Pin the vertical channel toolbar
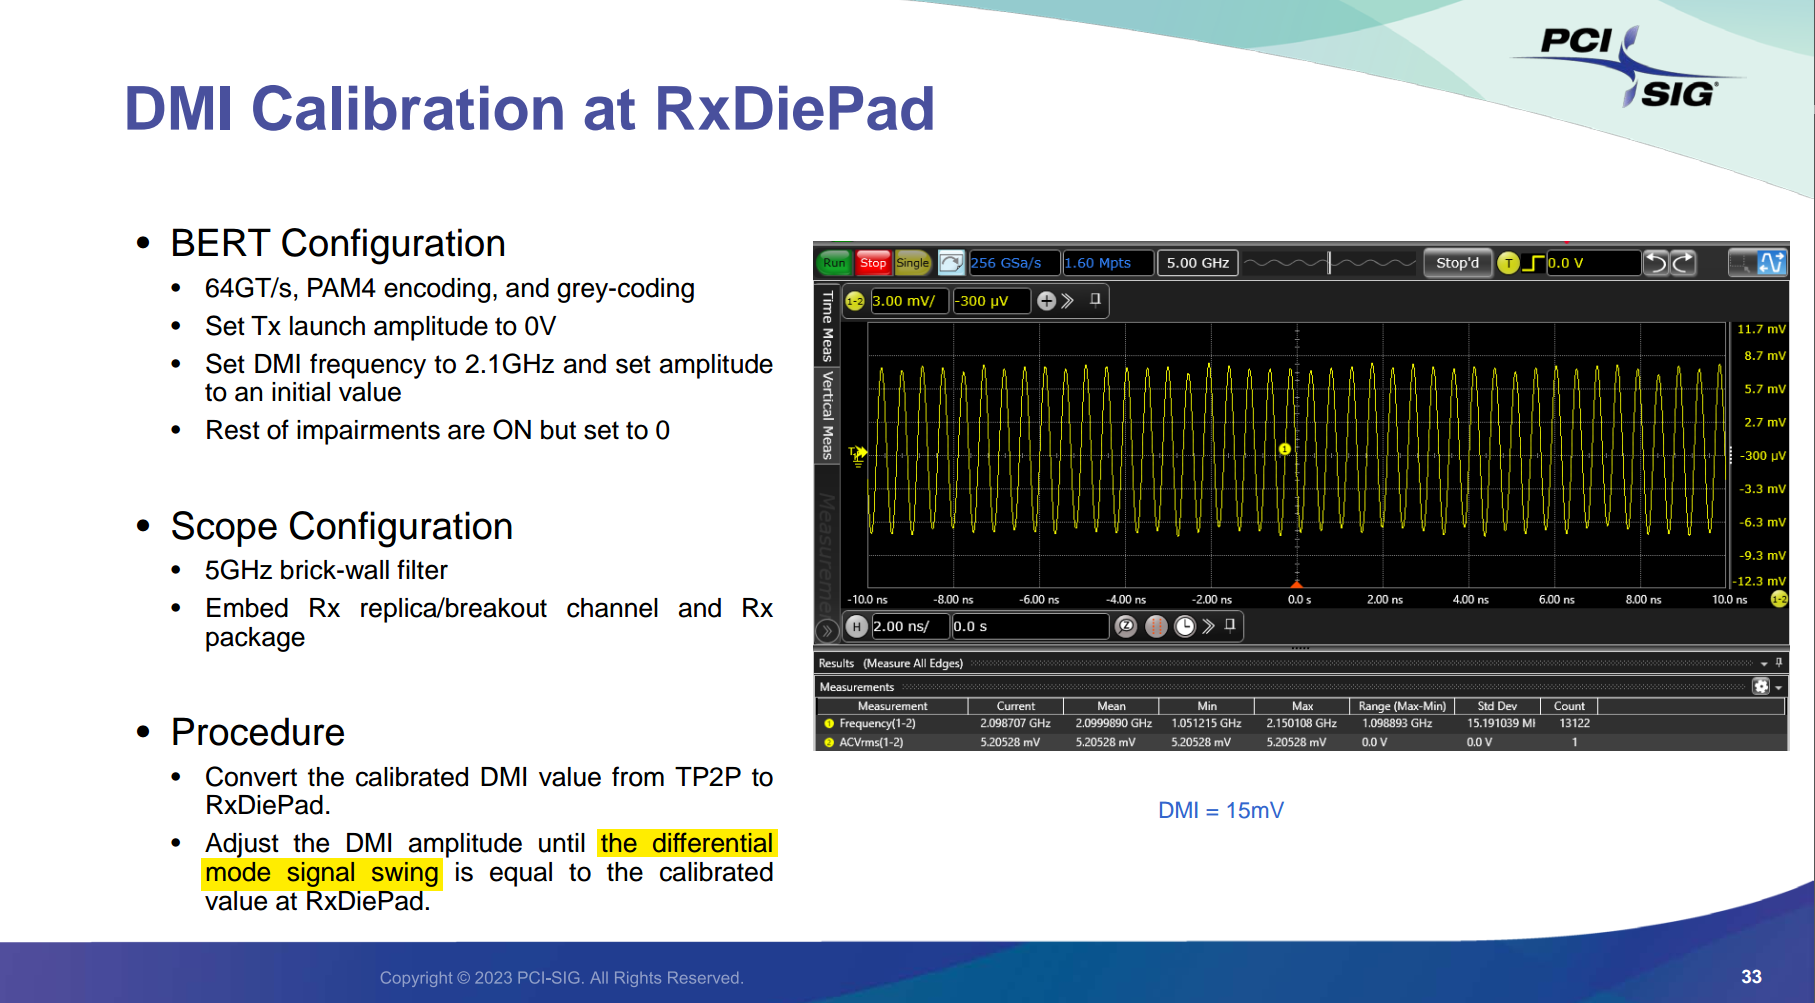The image size is (1815, 1003). tap(1095, 300)
